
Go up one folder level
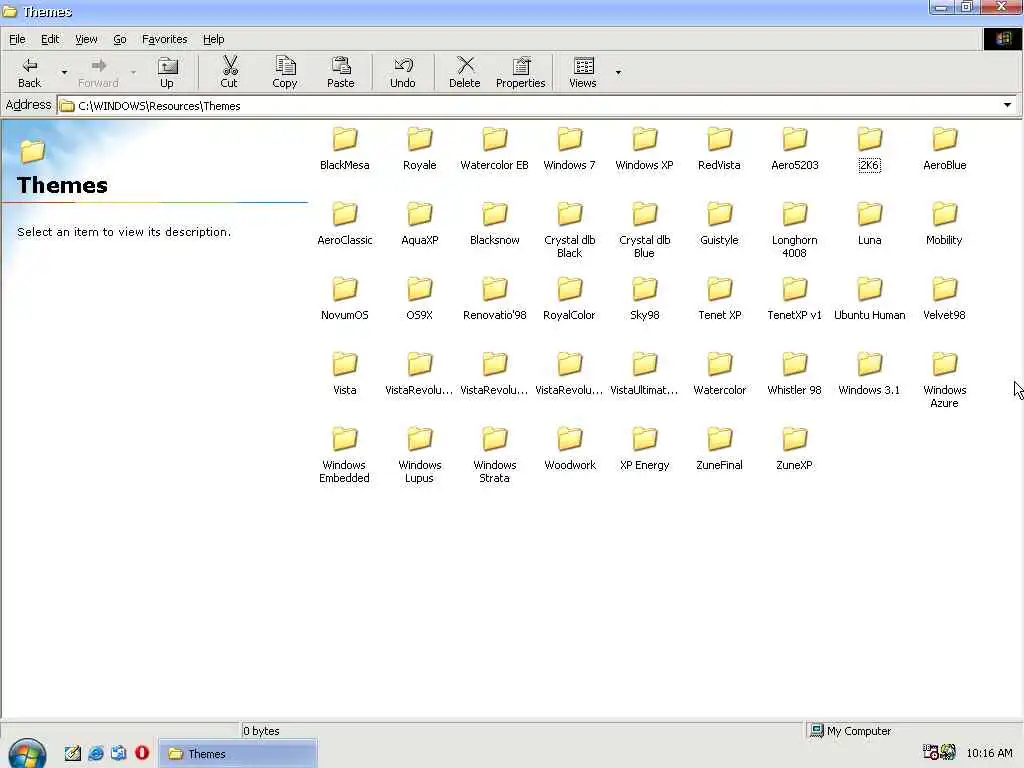(167, 72)
